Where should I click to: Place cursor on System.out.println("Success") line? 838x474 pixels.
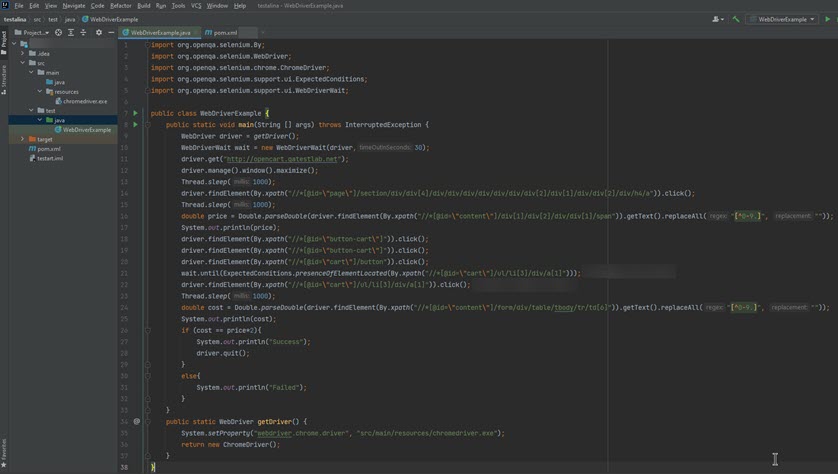253,342
